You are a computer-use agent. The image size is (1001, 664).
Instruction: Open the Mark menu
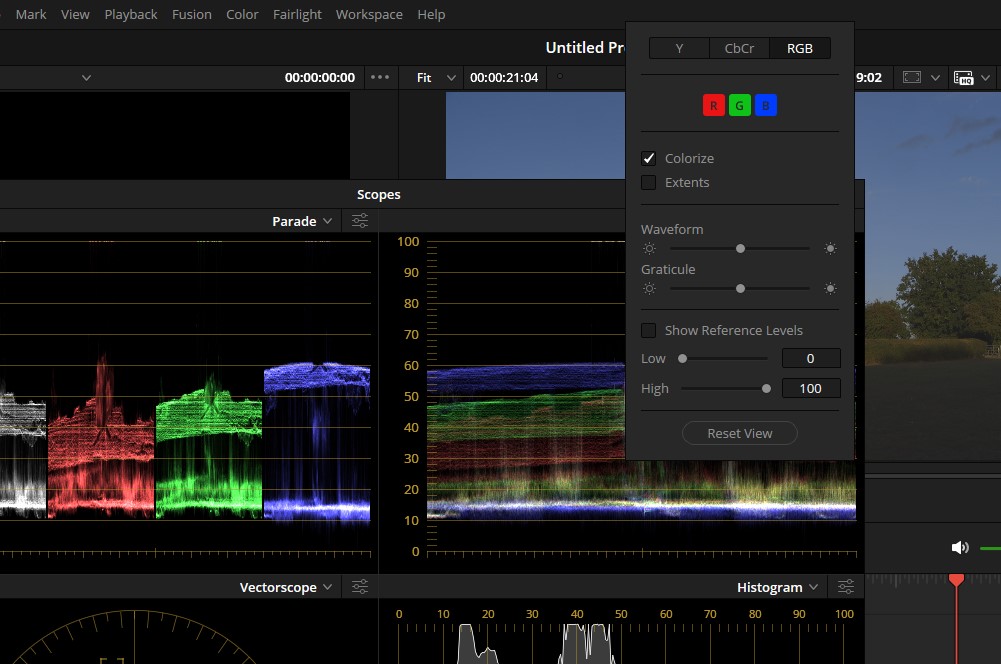pyautogui.click(x=31, y=14)
